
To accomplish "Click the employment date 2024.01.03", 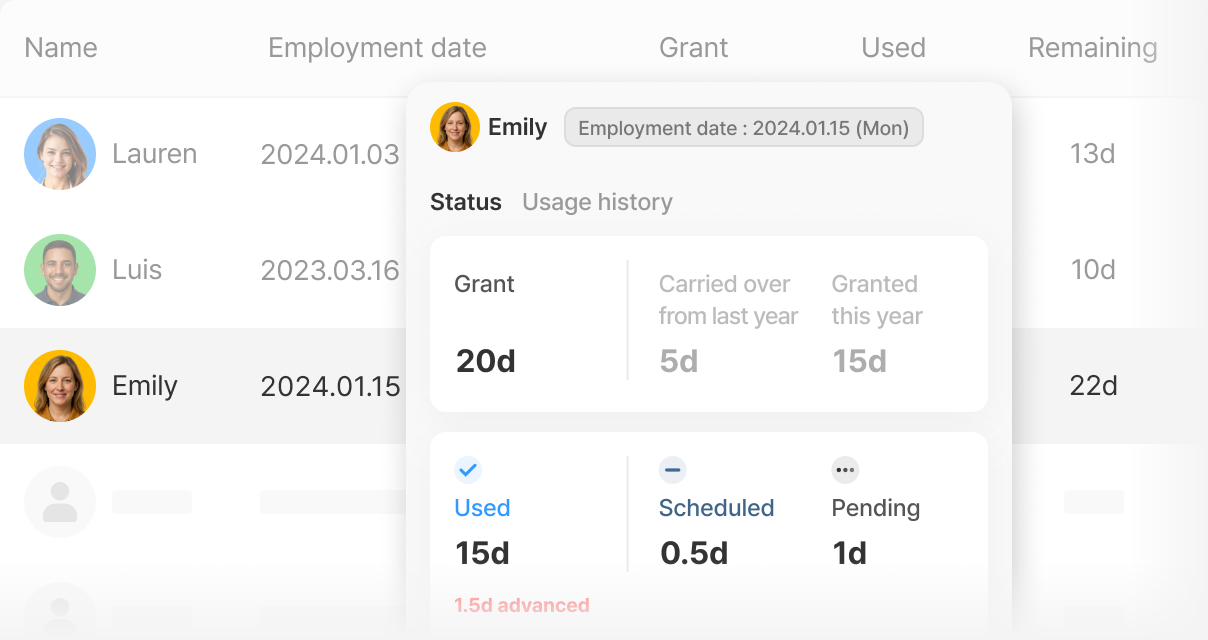I will coord(330,154).
